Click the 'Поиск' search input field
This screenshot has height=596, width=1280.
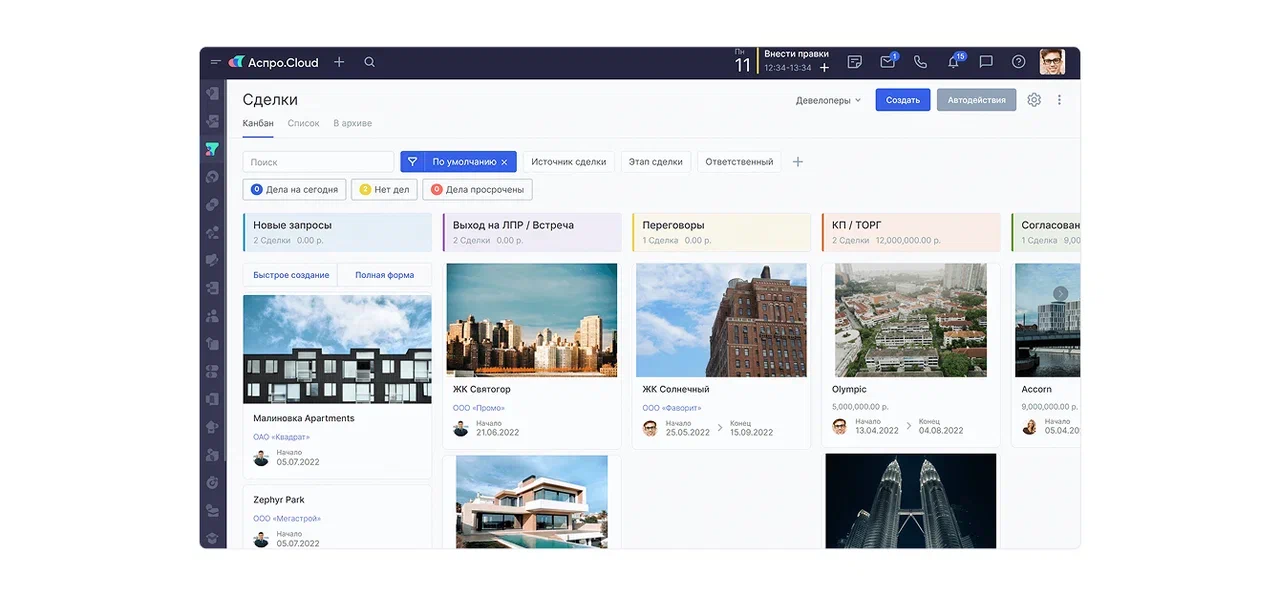[x=318, y=162]
